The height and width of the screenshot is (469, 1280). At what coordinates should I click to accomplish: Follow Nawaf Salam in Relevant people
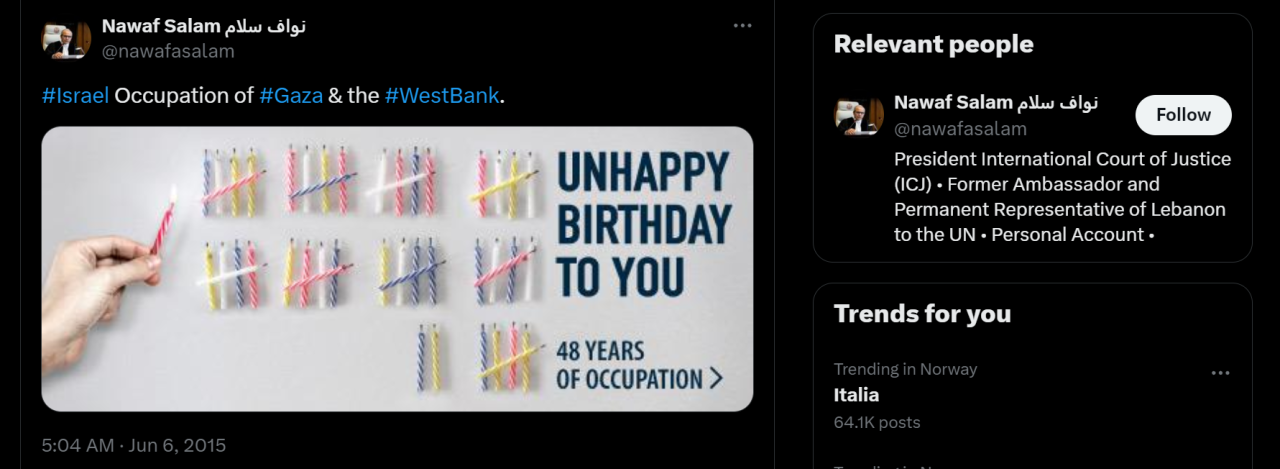[x=1183, y=115]
